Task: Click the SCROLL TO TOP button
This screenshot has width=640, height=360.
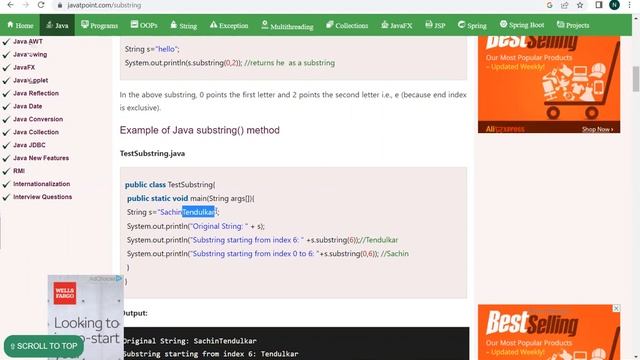Action: [44, 346]
